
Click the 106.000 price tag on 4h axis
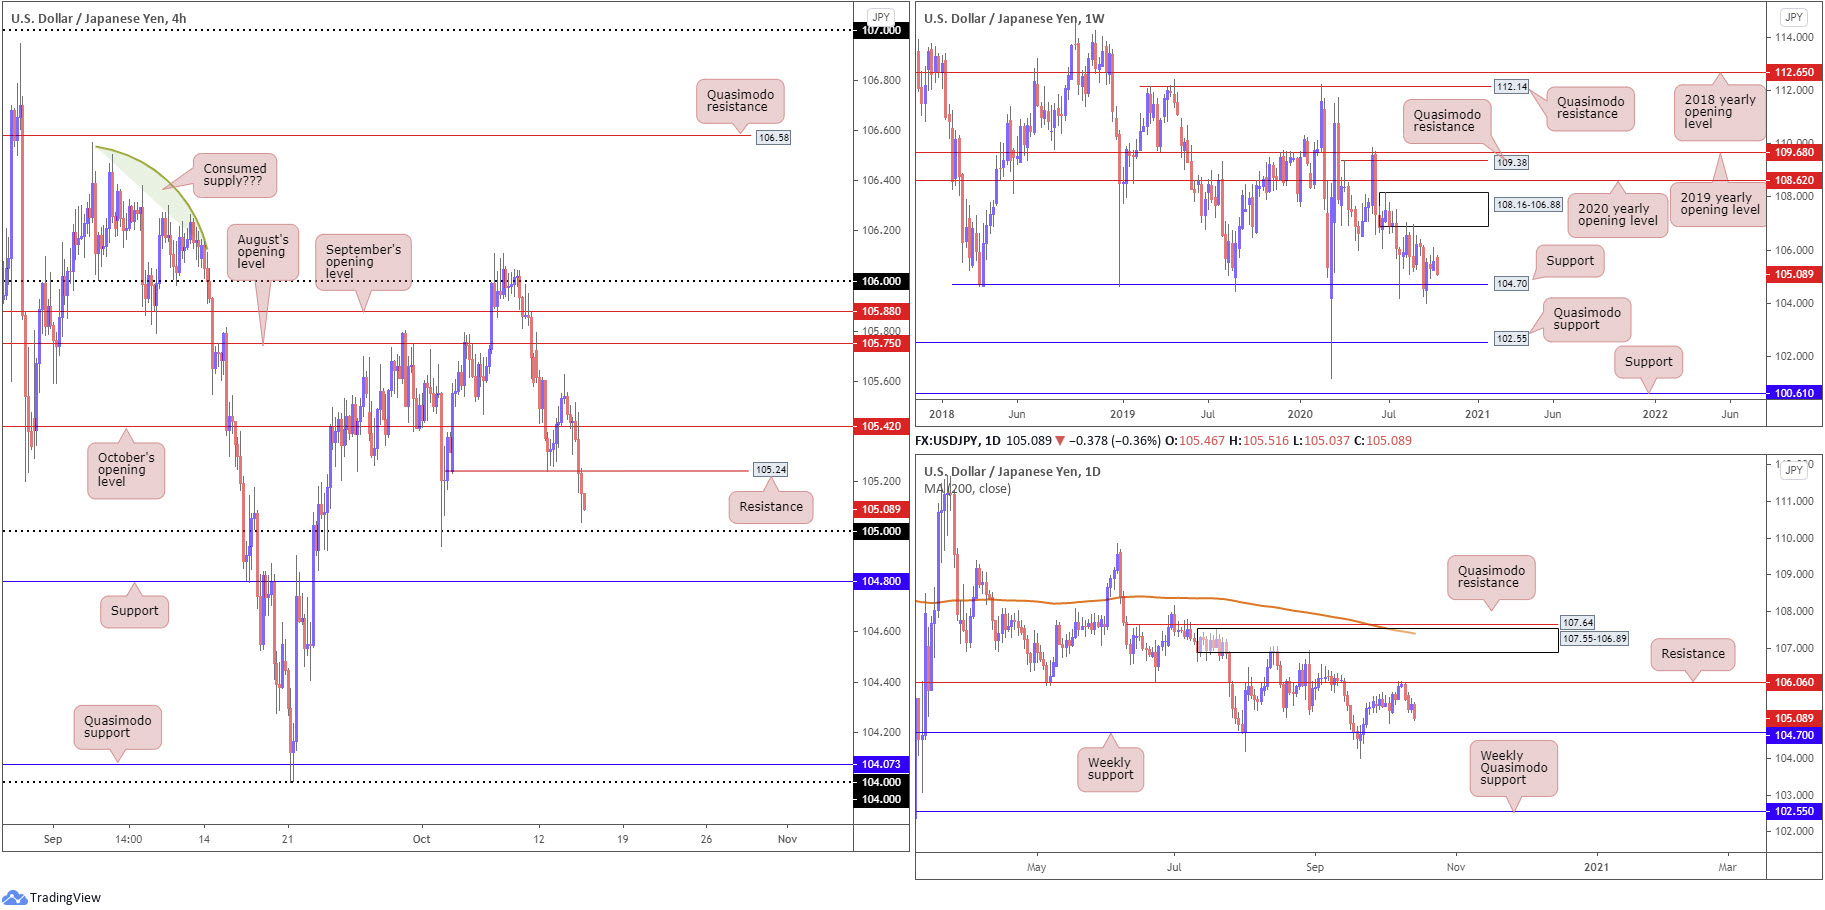[x=881, y=281]
